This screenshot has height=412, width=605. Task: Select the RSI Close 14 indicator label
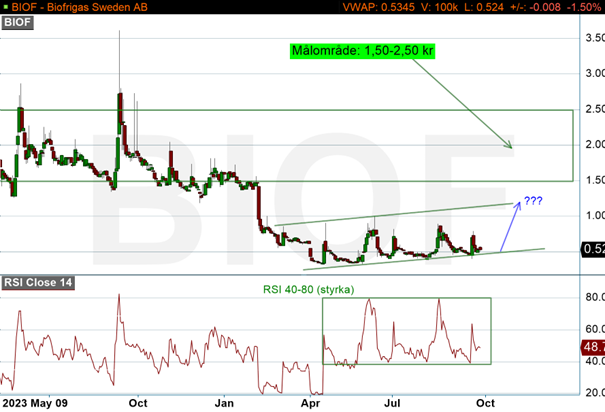pos(38,283)
